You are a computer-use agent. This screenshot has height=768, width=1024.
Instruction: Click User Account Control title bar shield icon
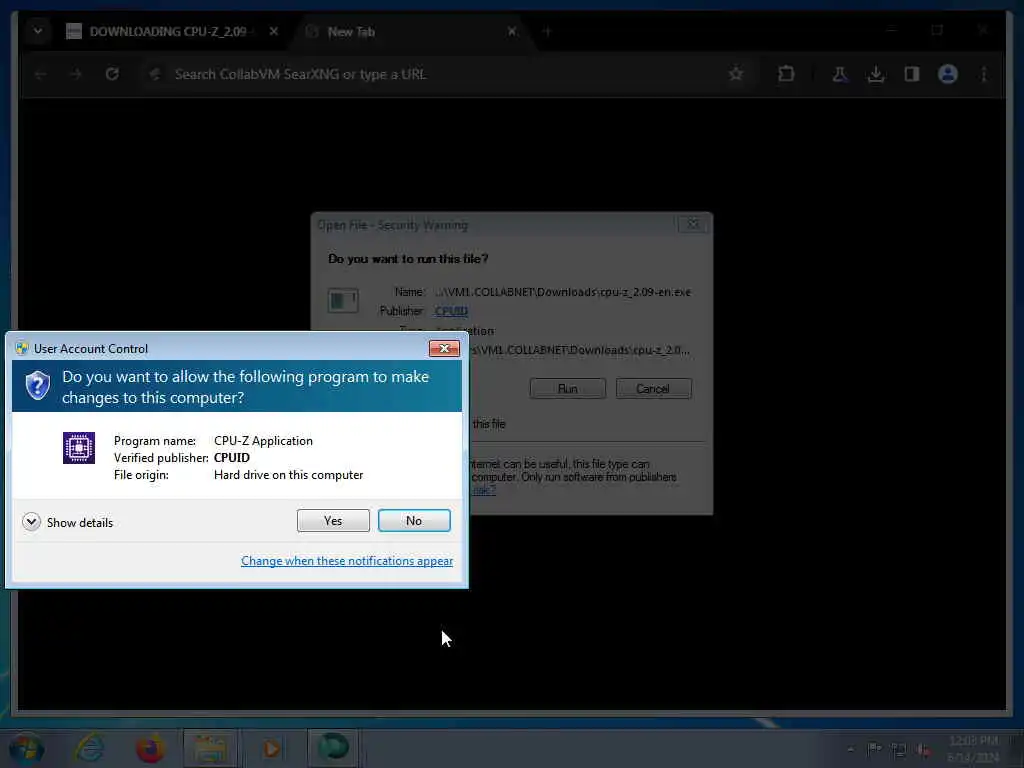click(x=22, y=348)
